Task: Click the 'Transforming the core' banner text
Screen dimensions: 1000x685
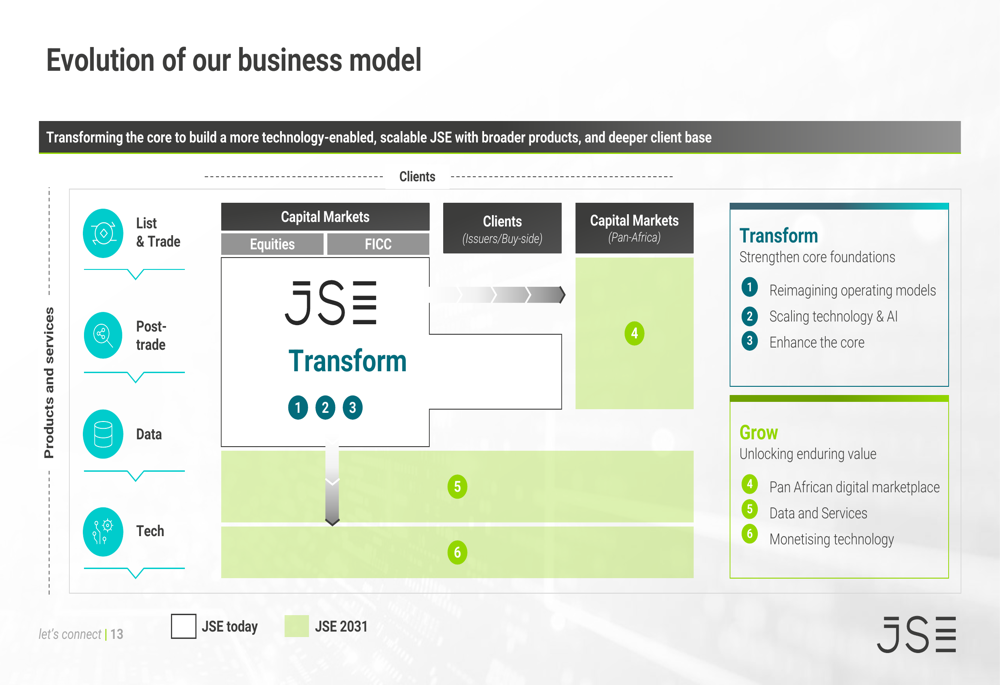Action: click(x=379, y=138)
